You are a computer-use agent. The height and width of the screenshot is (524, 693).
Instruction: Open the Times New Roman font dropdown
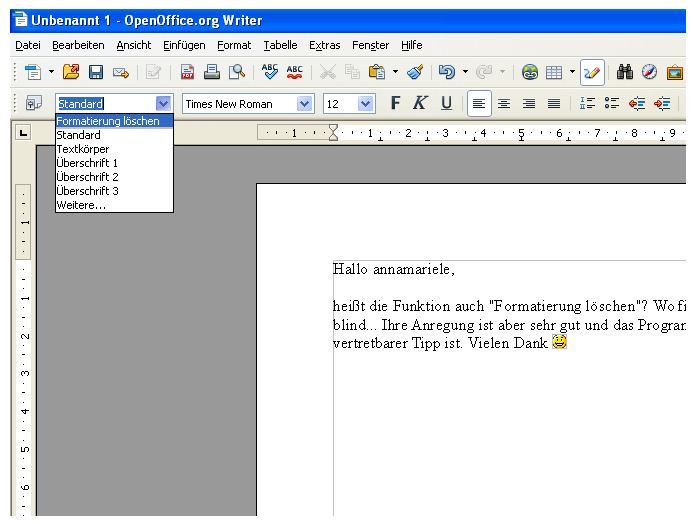305,103
